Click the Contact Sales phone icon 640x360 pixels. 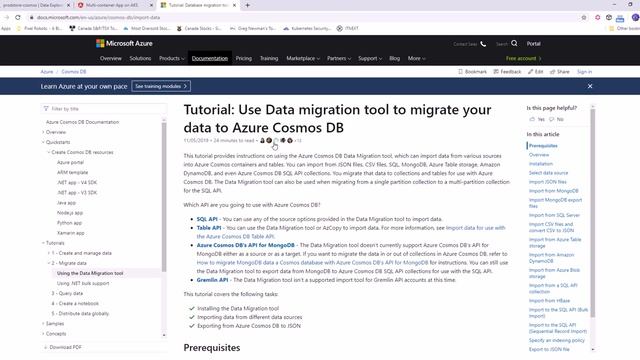click(483, 44)
